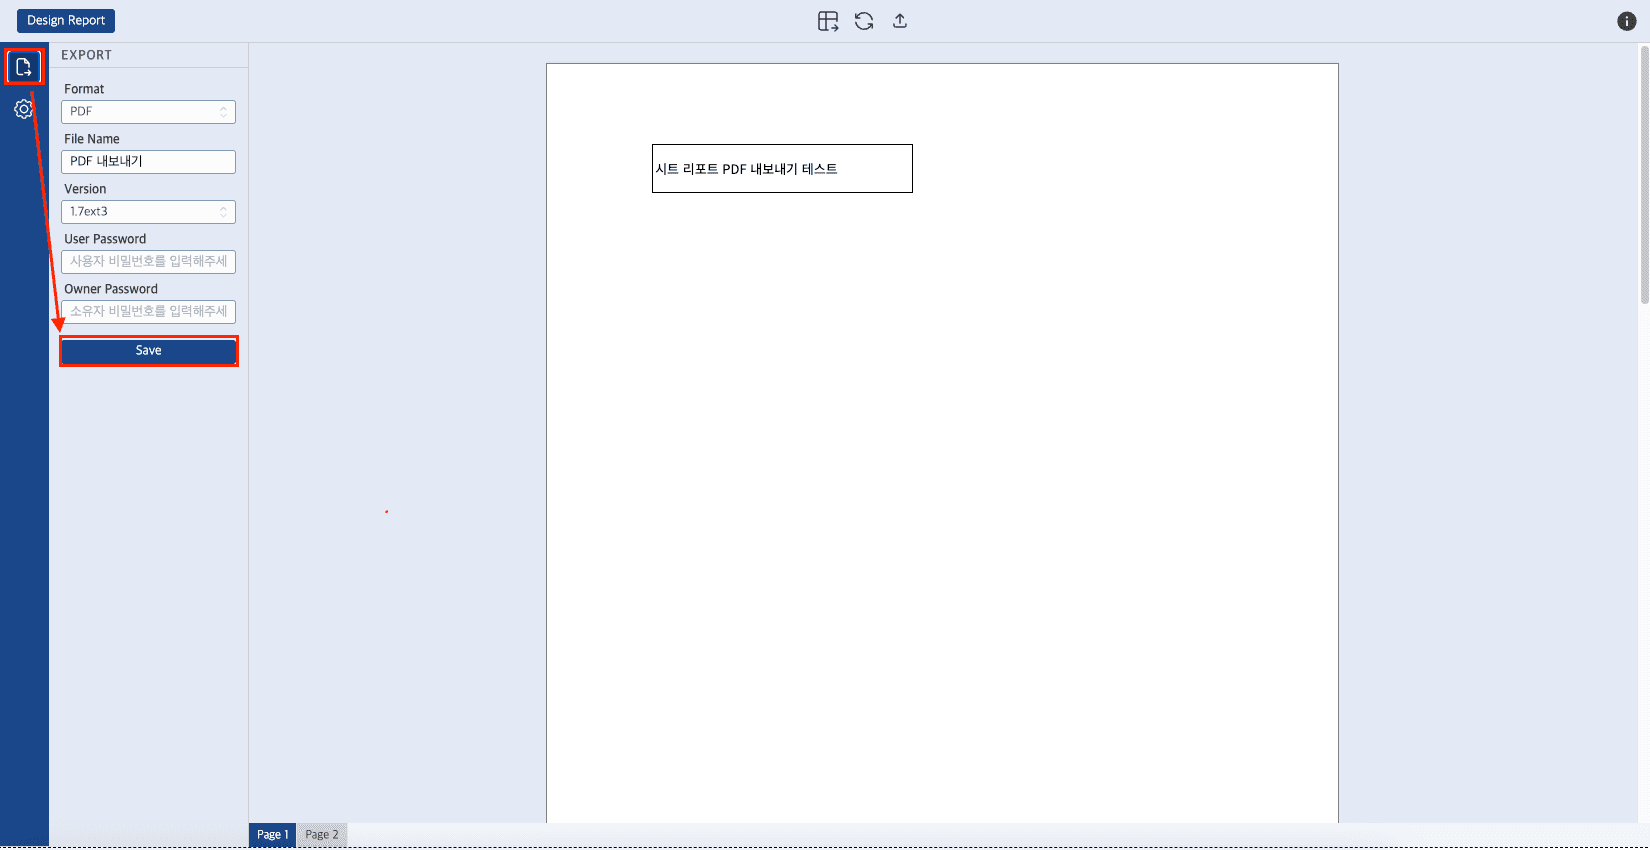
Task: Refresh the report with circular arrows icon
Action: (864, 21)
